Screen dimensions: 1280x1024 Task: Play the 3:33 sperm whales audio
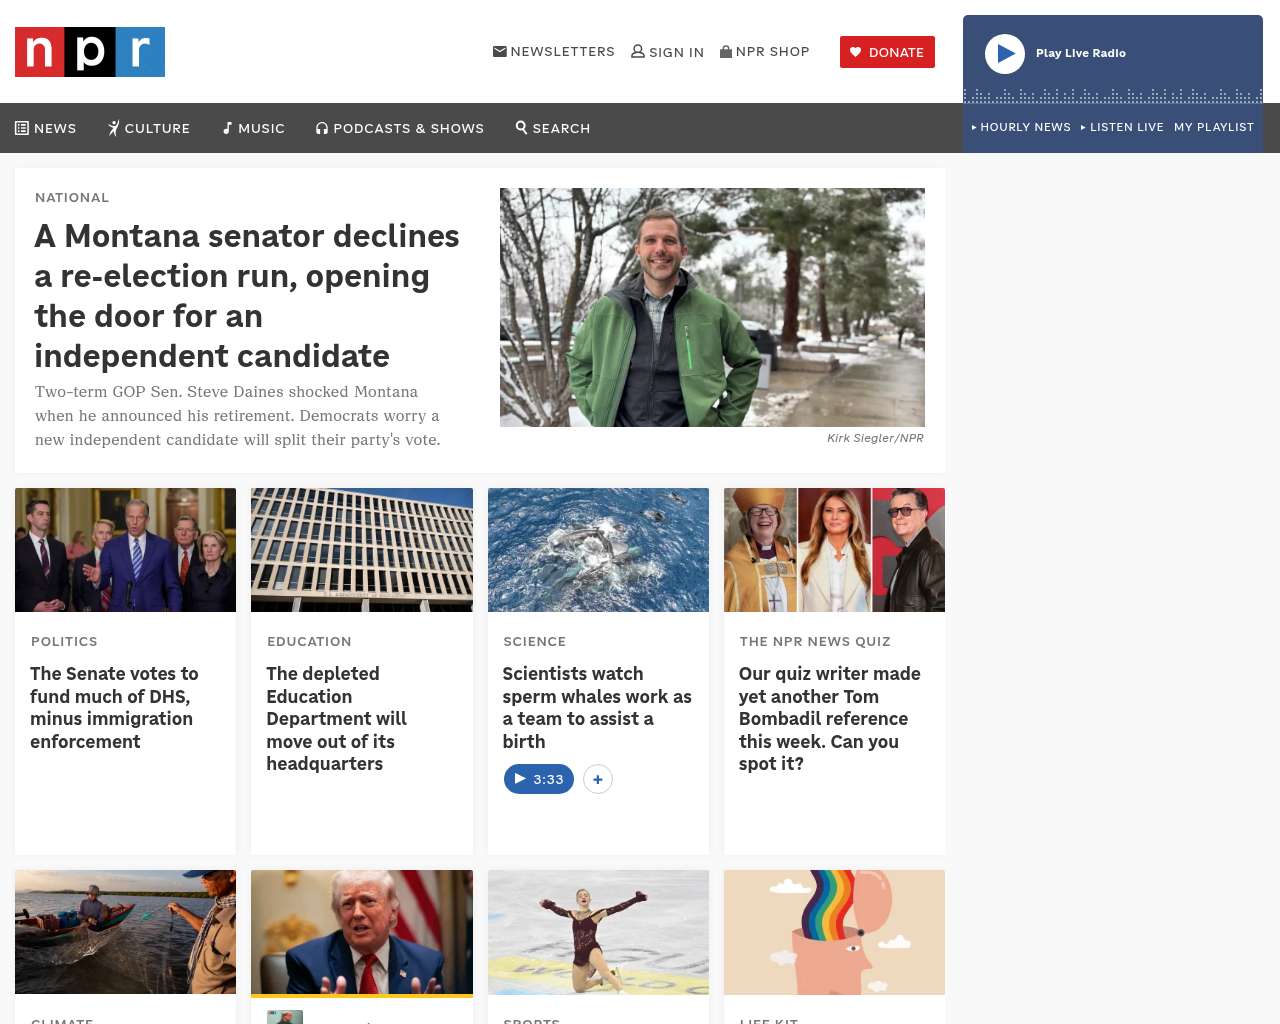[538, 779]
